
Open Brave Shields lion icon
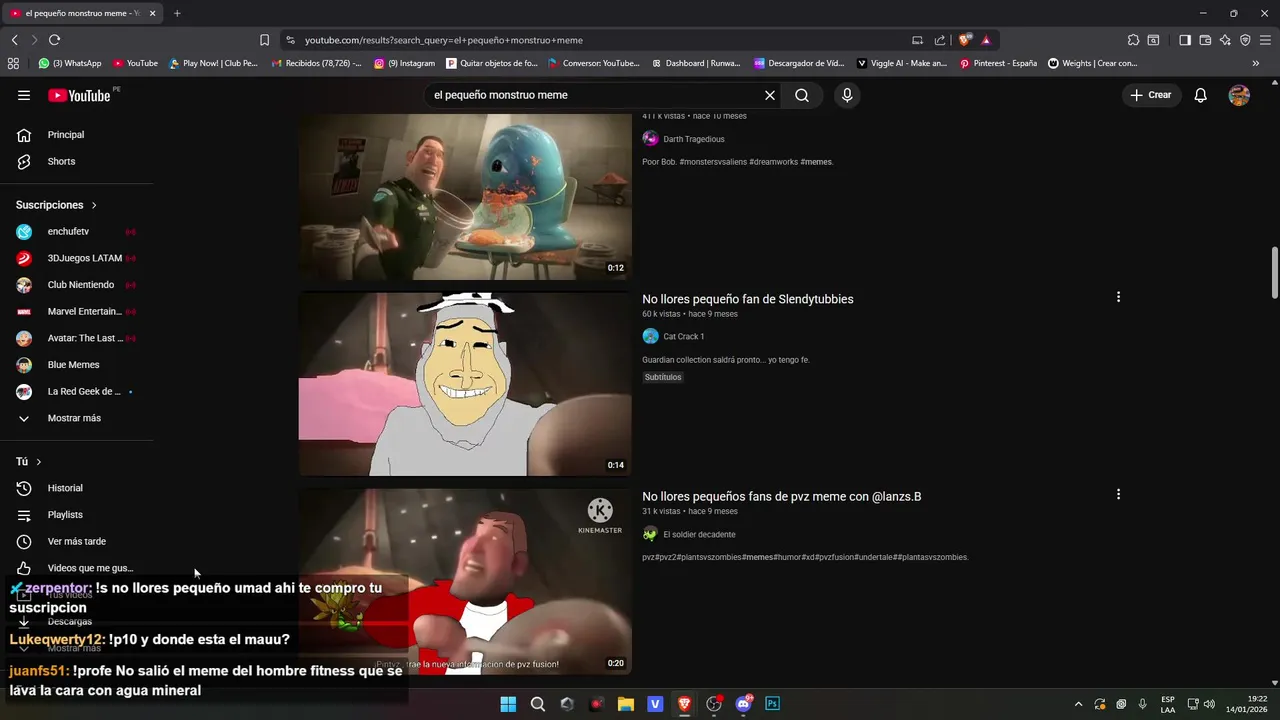[964, 40]
